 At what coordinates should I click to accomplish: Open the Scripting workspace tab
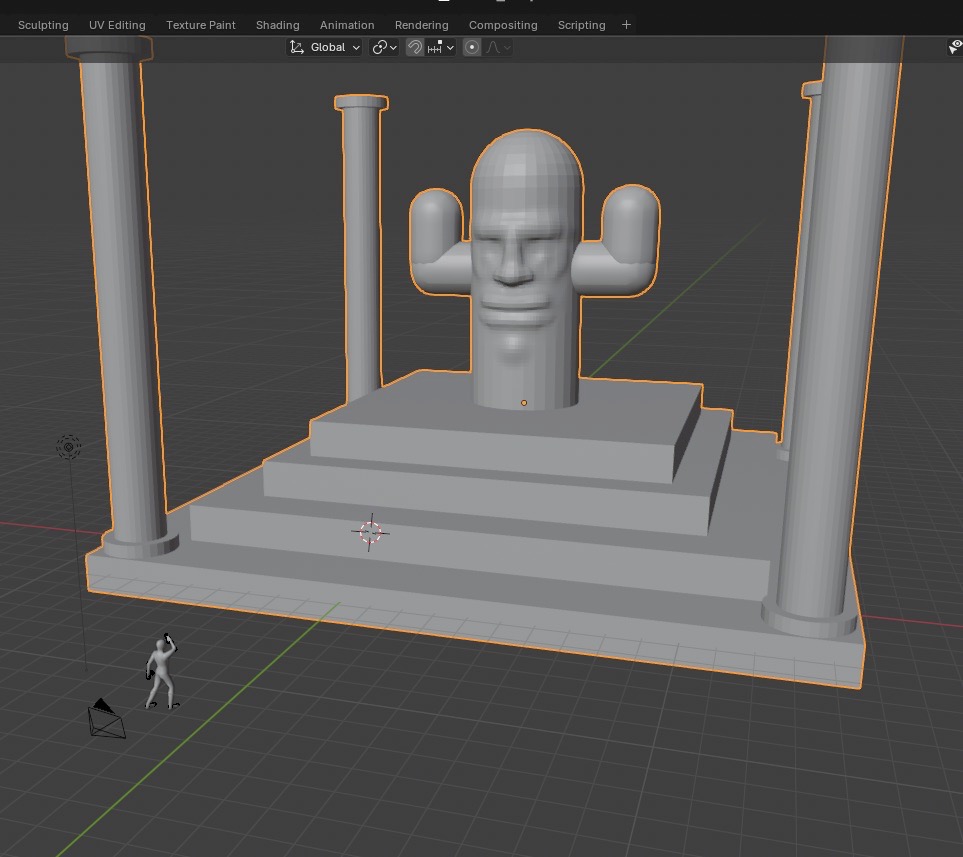581,25
